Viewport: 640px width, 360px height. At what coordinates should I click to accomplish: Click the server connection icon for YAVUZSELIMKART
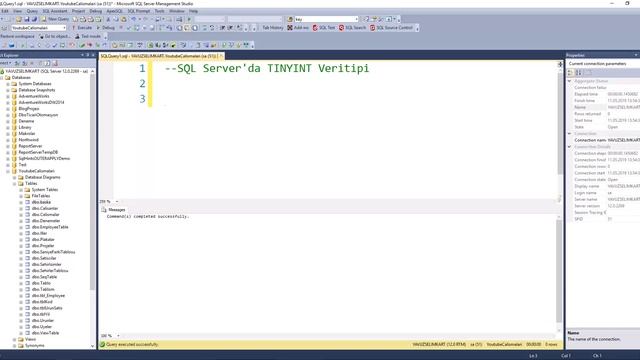[2, 71]
